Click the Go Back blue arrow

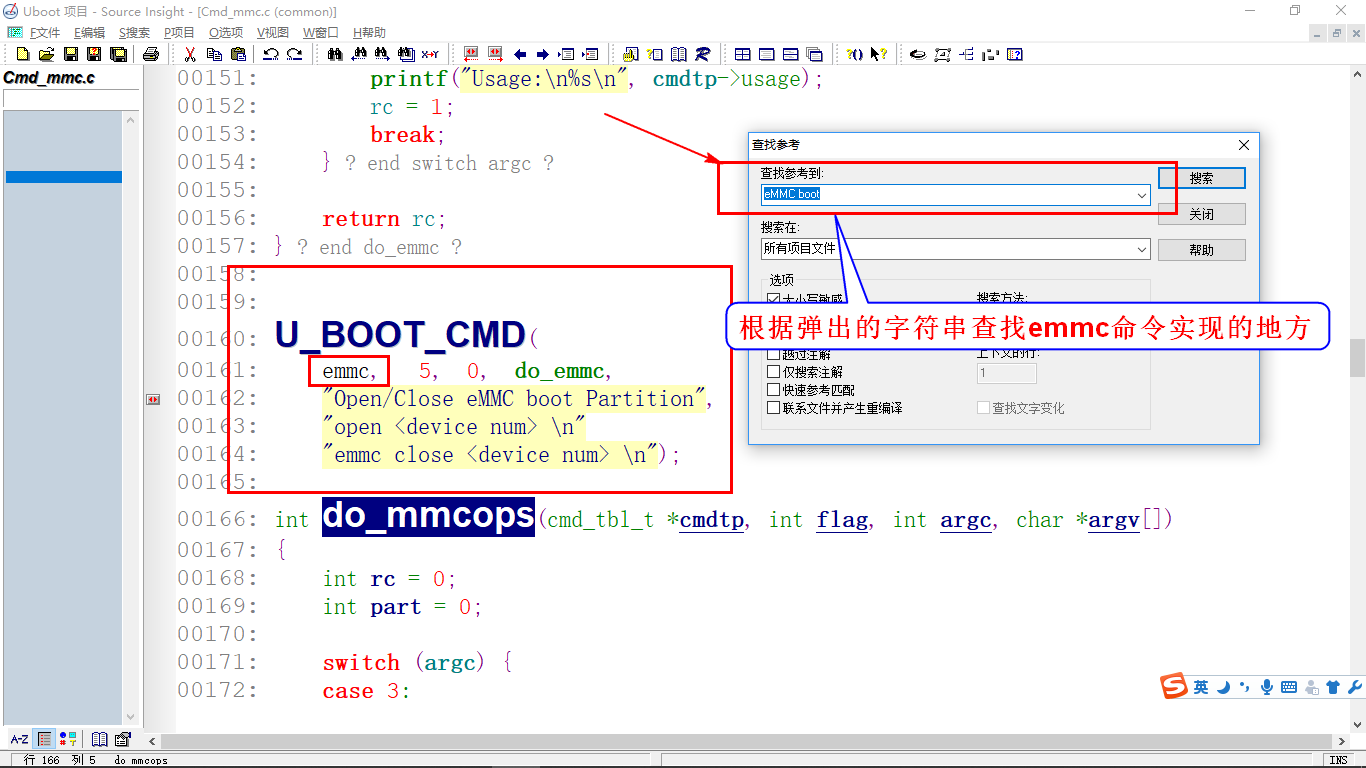click(x=520, y=54)
